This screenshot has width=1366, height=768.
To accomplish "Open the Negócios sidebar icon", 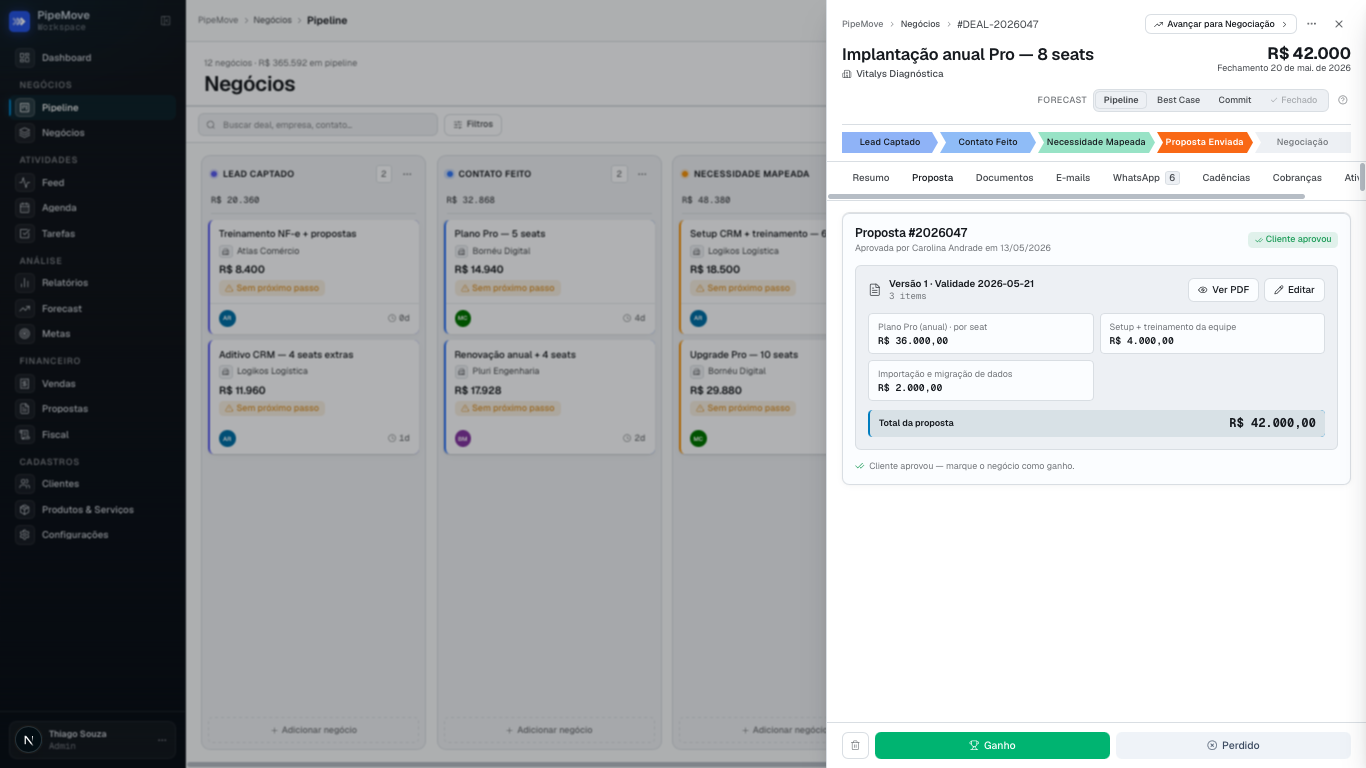I will coord(25,133).
